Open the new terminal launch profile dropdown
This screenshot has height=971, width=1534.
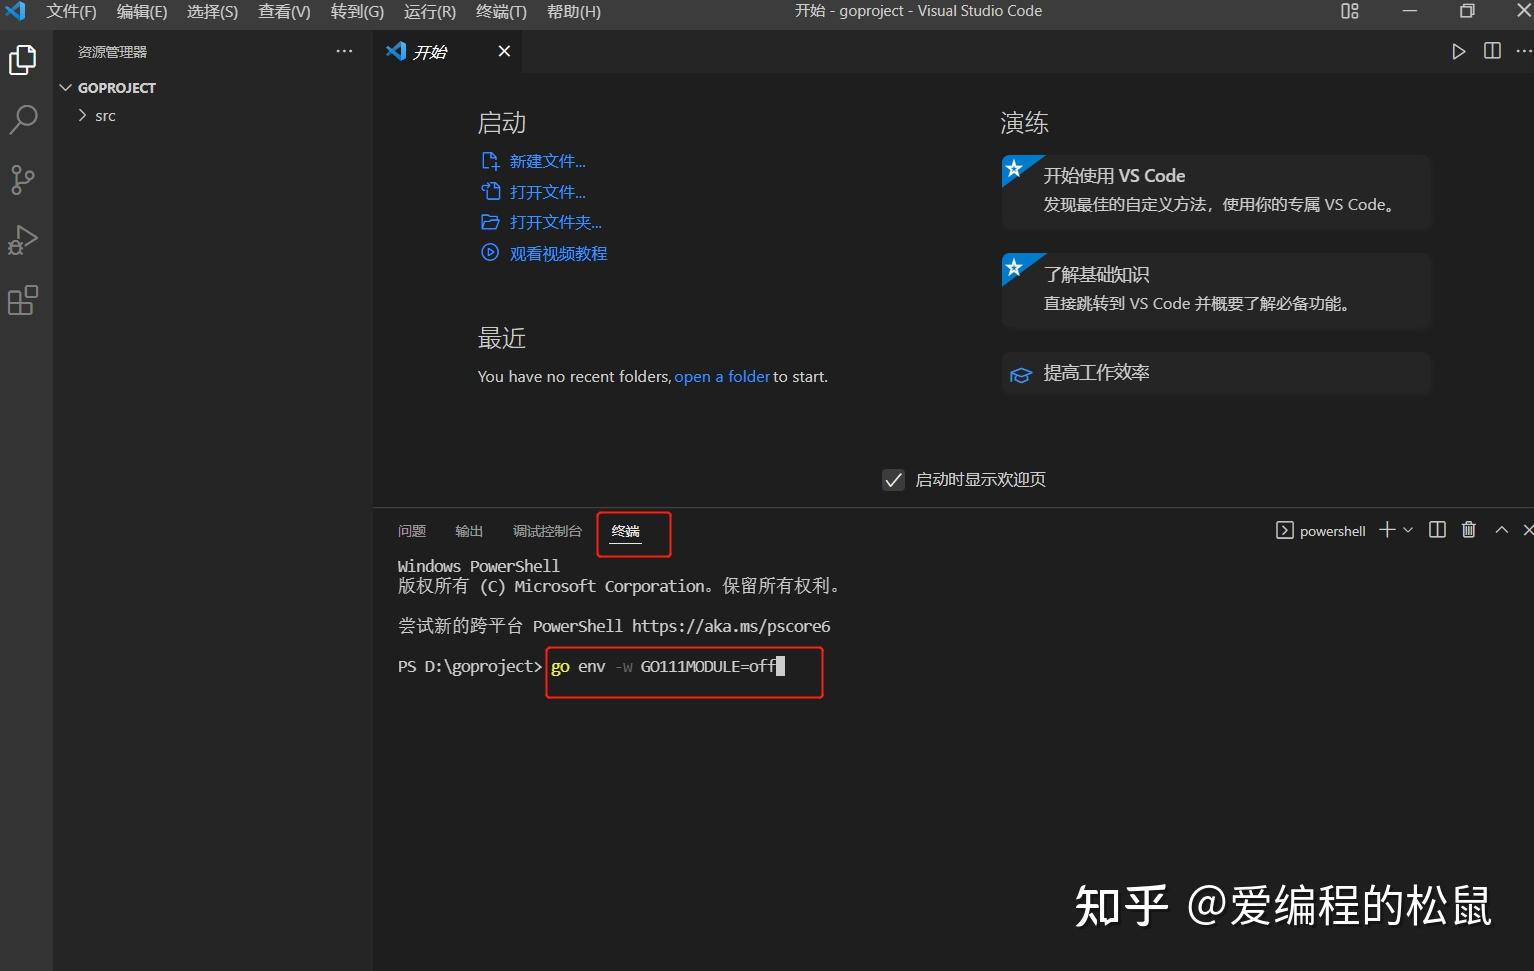click(x=1408, y=530)
